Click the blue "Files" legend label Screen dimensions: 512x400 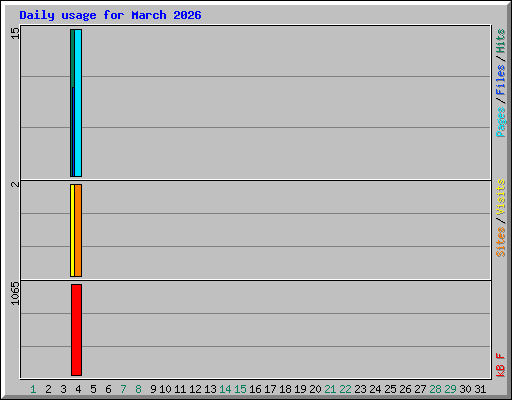501,80
